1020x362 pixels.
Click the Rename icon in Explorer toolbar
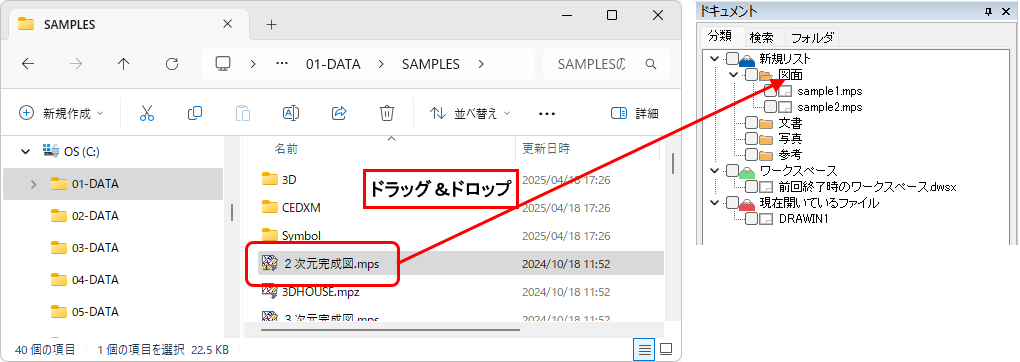[x=291, y=113]
